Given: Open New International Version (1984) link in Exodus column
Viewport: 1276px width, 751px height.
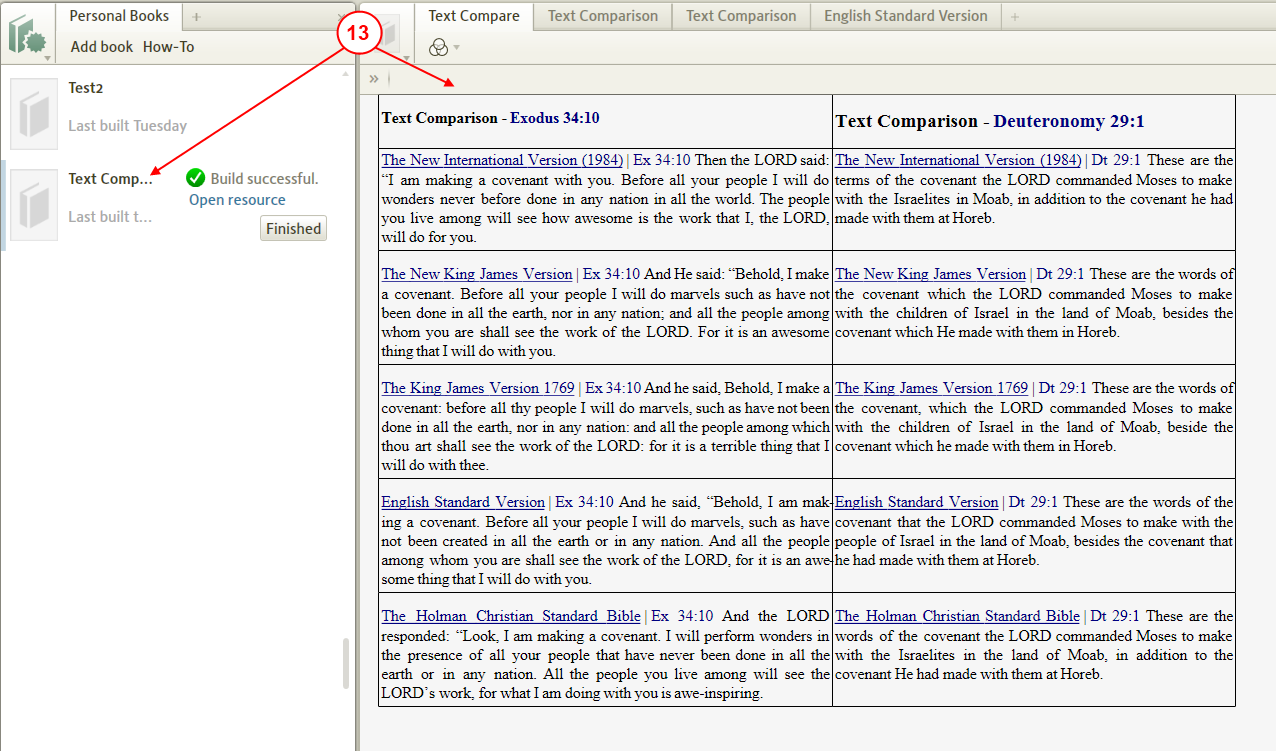Looking at the screenshot, I should (502, 160).
